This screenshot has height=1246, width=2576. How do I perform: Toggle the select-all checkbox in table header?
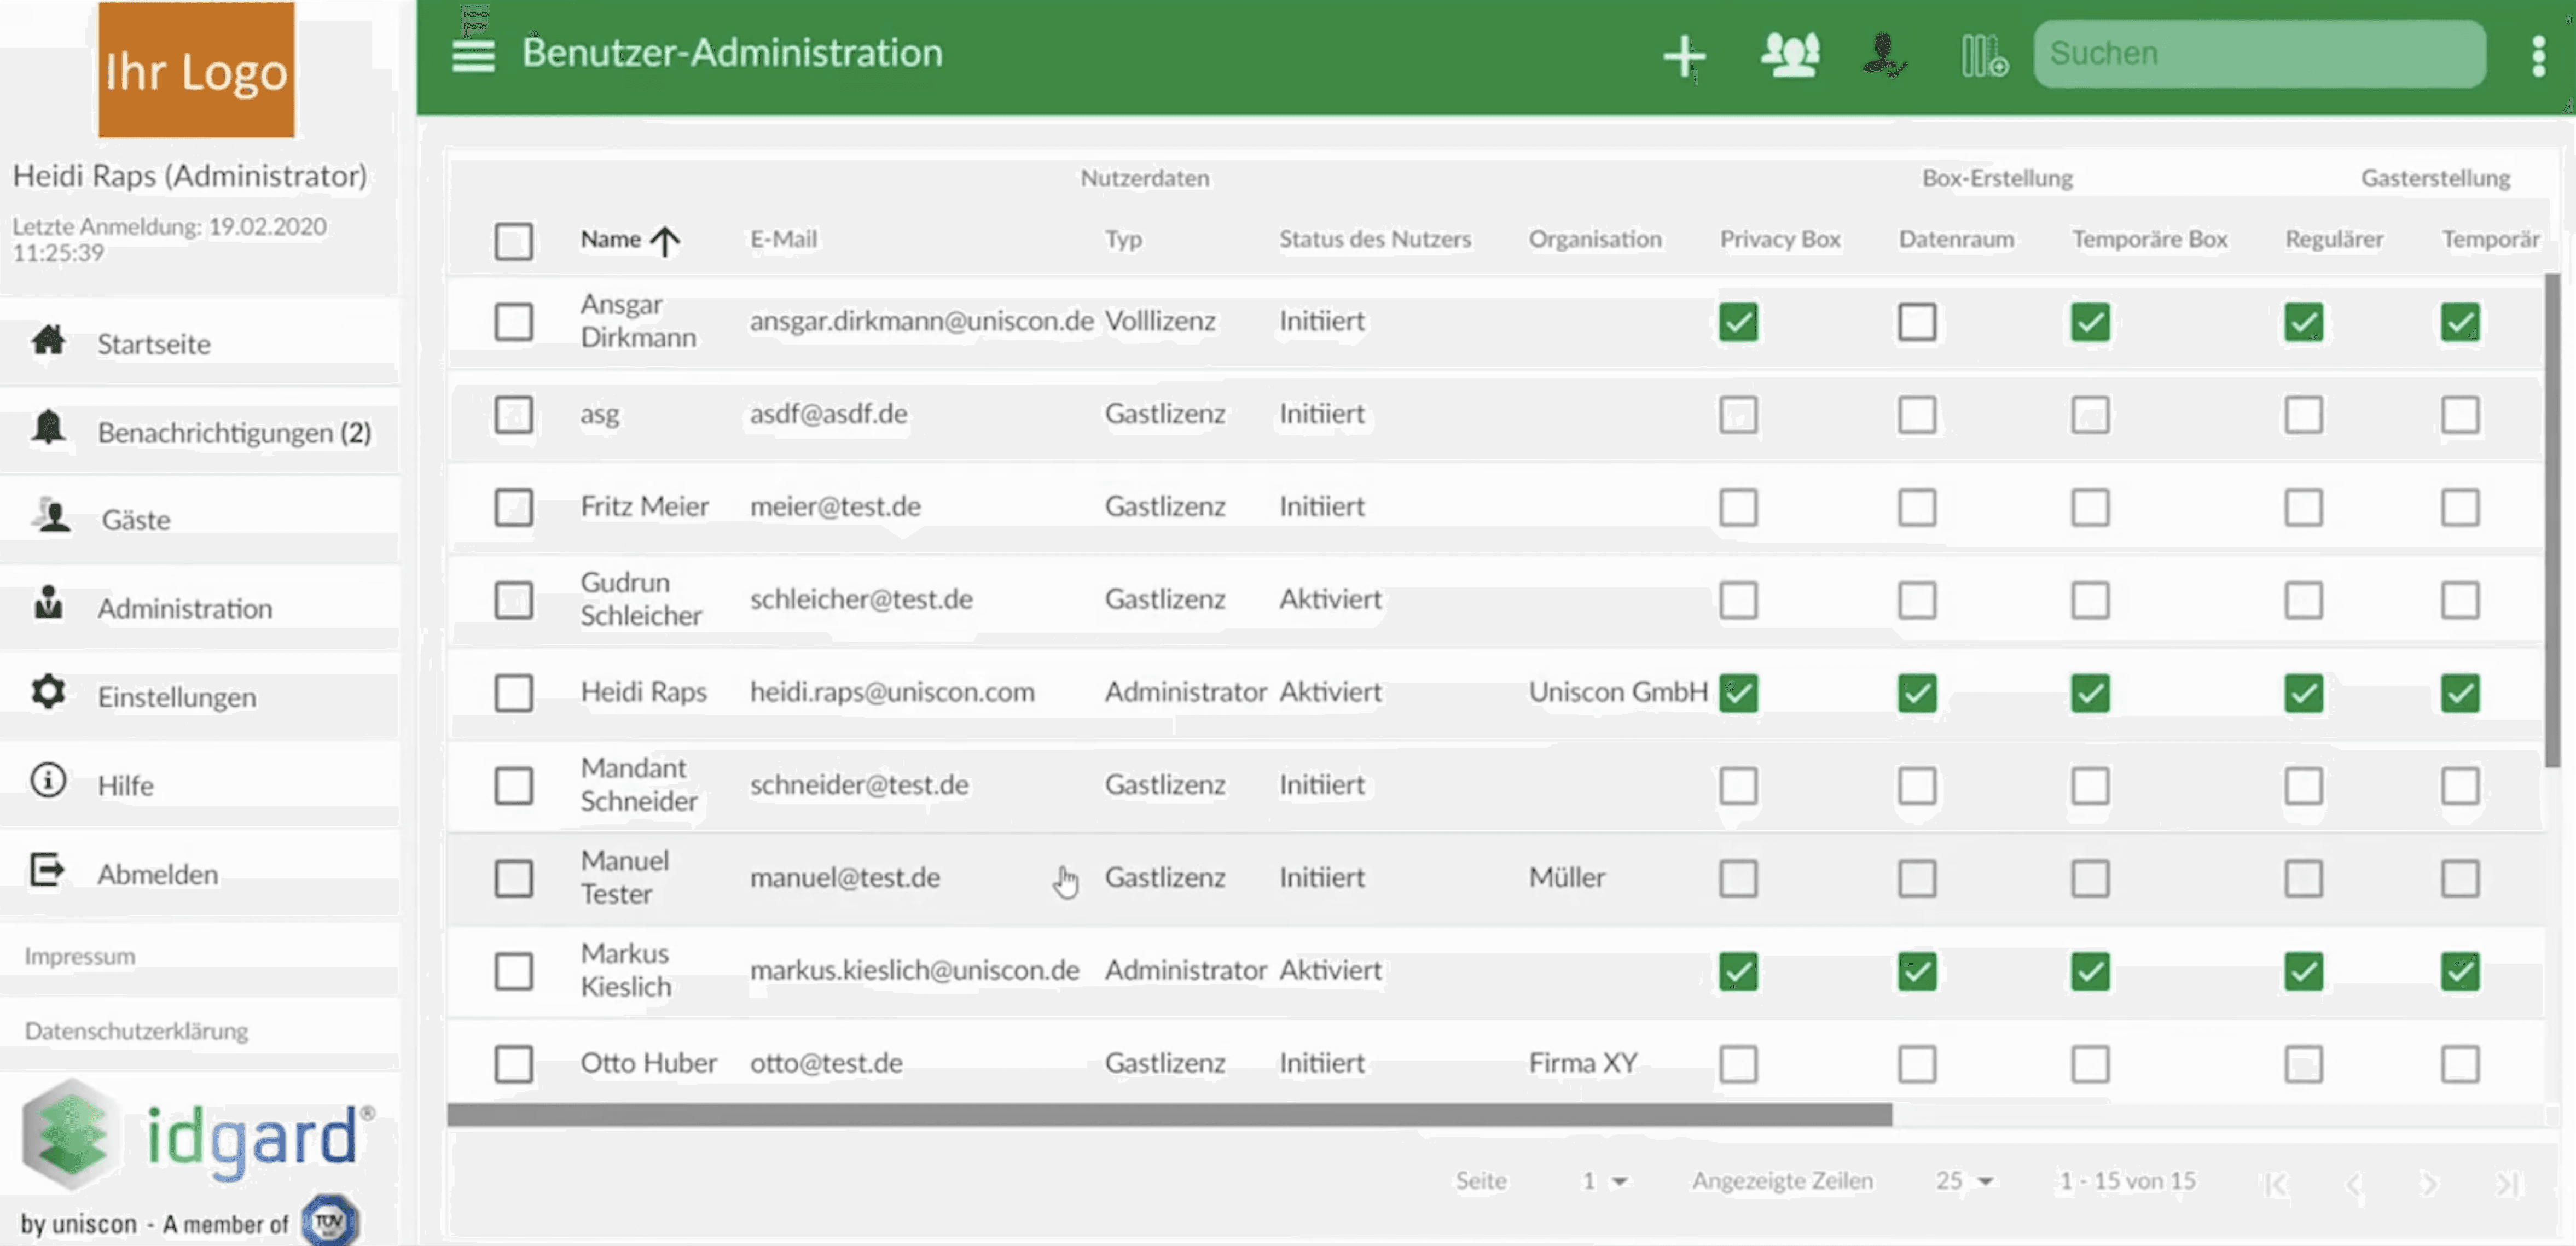(513, 241)
